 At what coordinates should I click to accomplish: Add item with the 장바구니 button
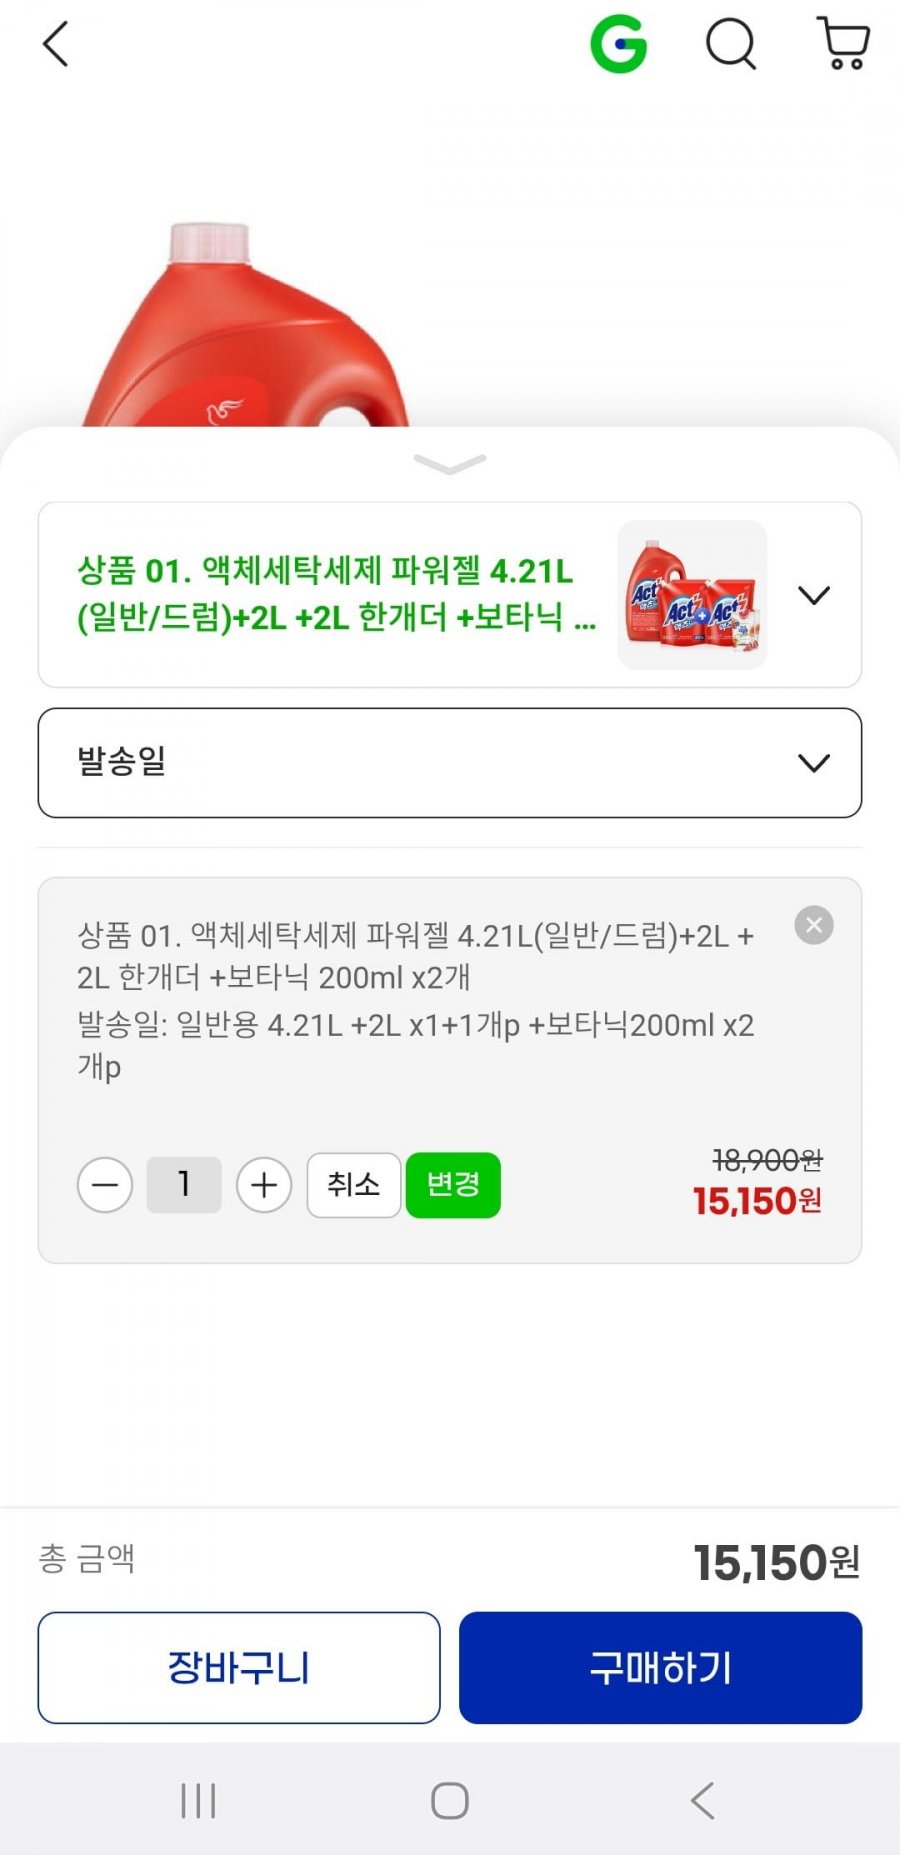[239, 1667]
